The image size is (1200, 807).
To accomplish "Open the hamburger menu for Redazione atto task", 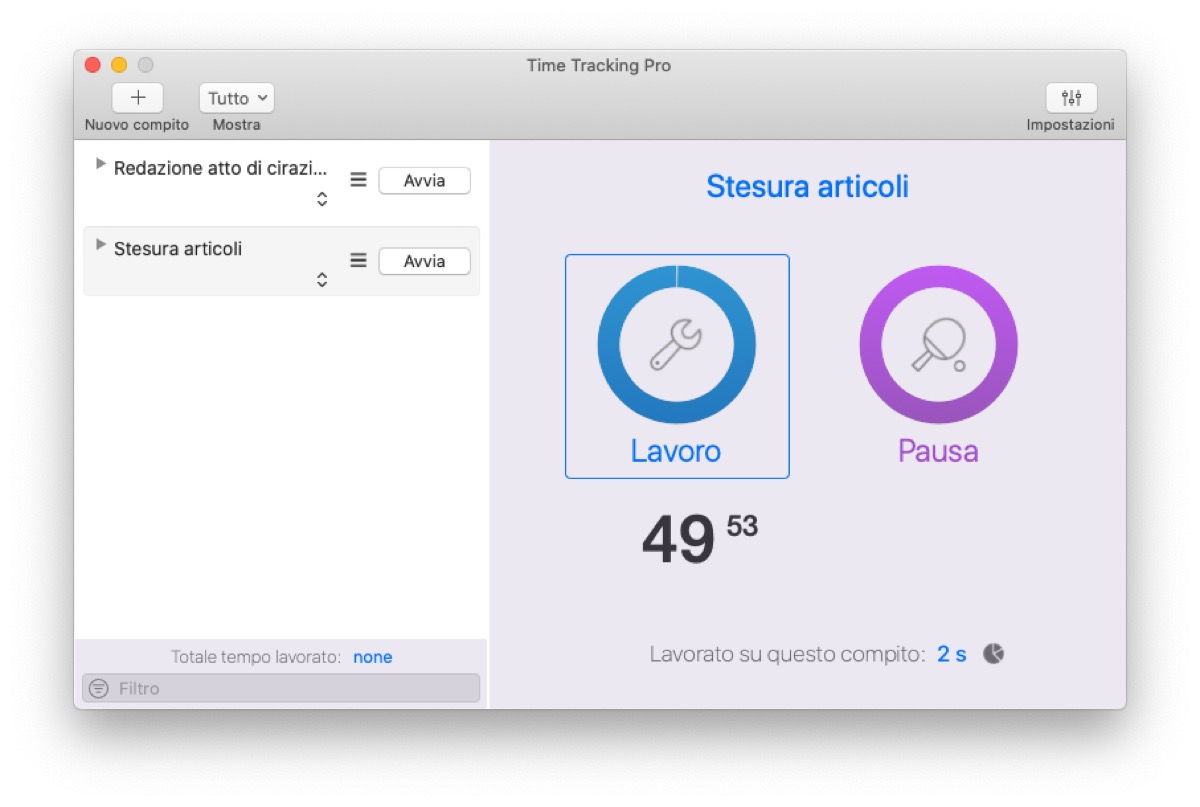I will click(x=357, y=180).
